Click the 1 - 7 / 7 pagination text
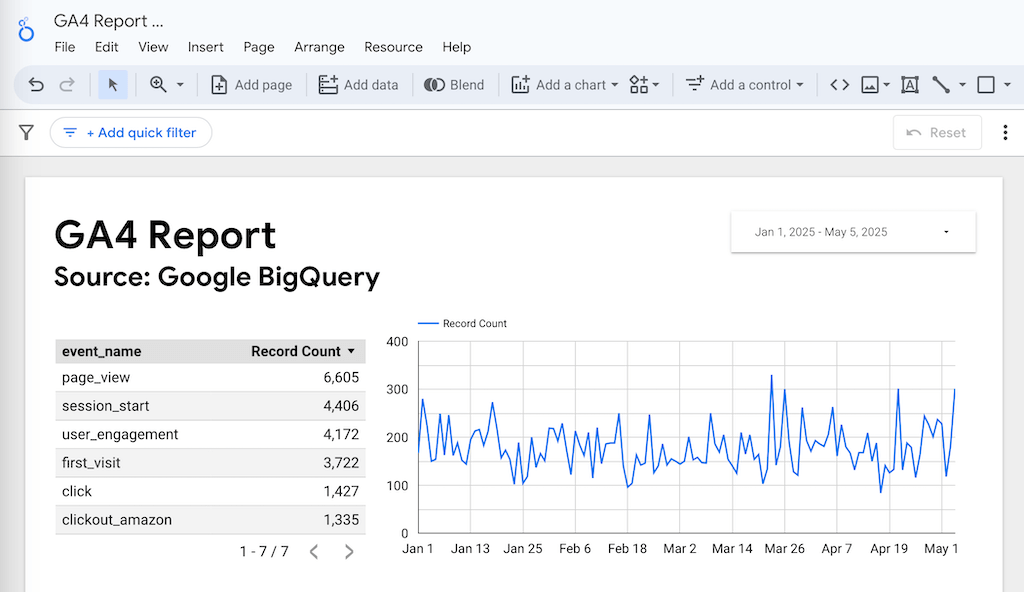Viewport: 1024px width, 592px height. coord(264,552)
